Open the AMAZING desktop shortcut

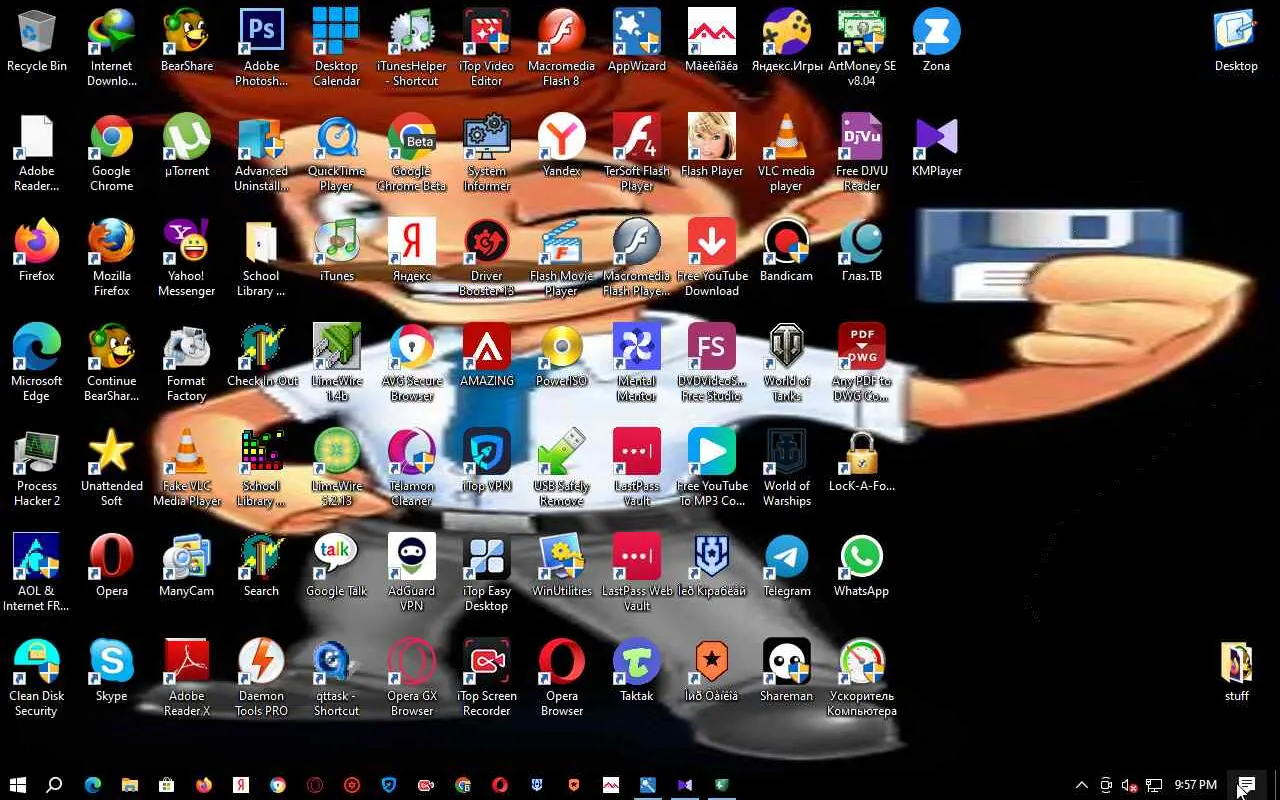pos(487,356)
